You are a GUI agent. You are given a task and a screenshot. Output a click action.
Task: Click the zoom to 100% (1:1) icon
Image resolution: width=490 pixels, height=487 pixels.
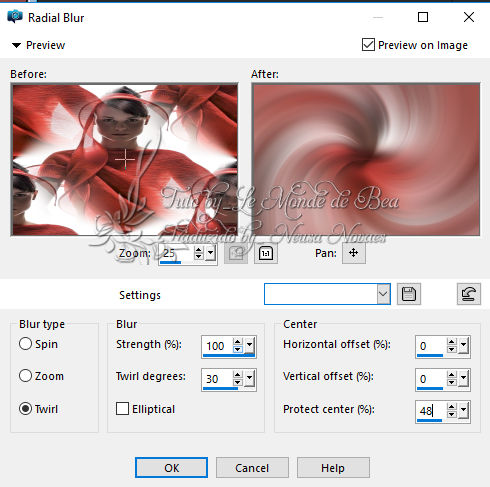[x=266, y=253]
